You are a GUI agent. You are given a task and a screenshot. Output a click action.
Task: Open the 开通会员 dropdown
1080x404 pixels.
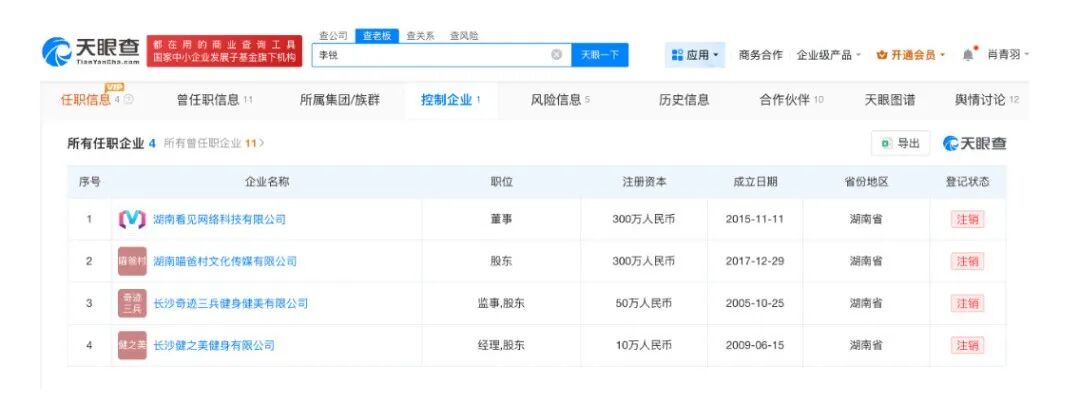point(911,54)
